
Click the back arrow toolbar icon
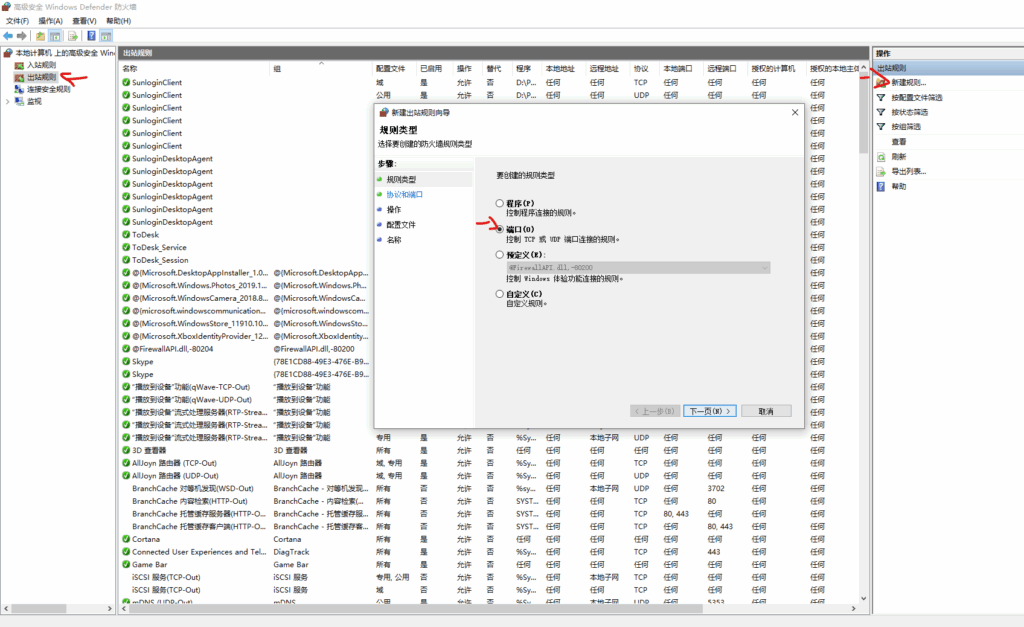click(8, 35)
